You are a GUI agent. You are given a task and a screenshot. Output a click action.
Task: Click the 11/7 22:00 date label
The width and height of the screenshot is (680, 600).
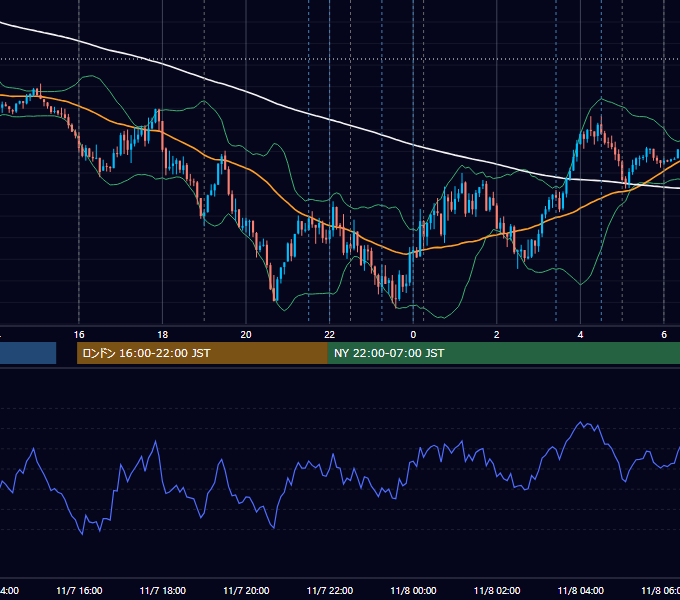click(x=330, y=590)
